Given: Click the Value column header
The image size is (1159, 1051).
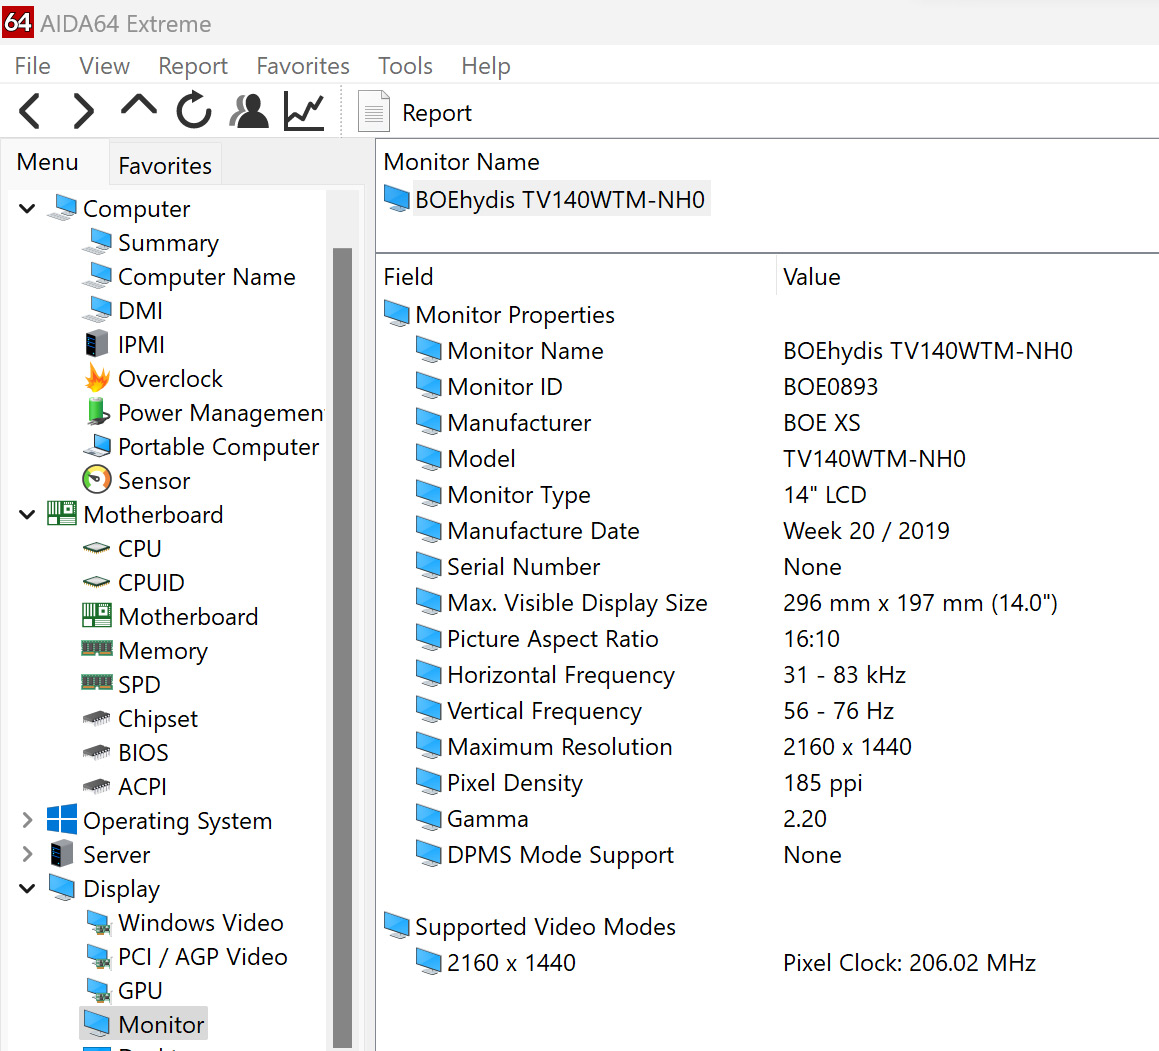Looking at the screenshot, I should click(x=812, y=276).
